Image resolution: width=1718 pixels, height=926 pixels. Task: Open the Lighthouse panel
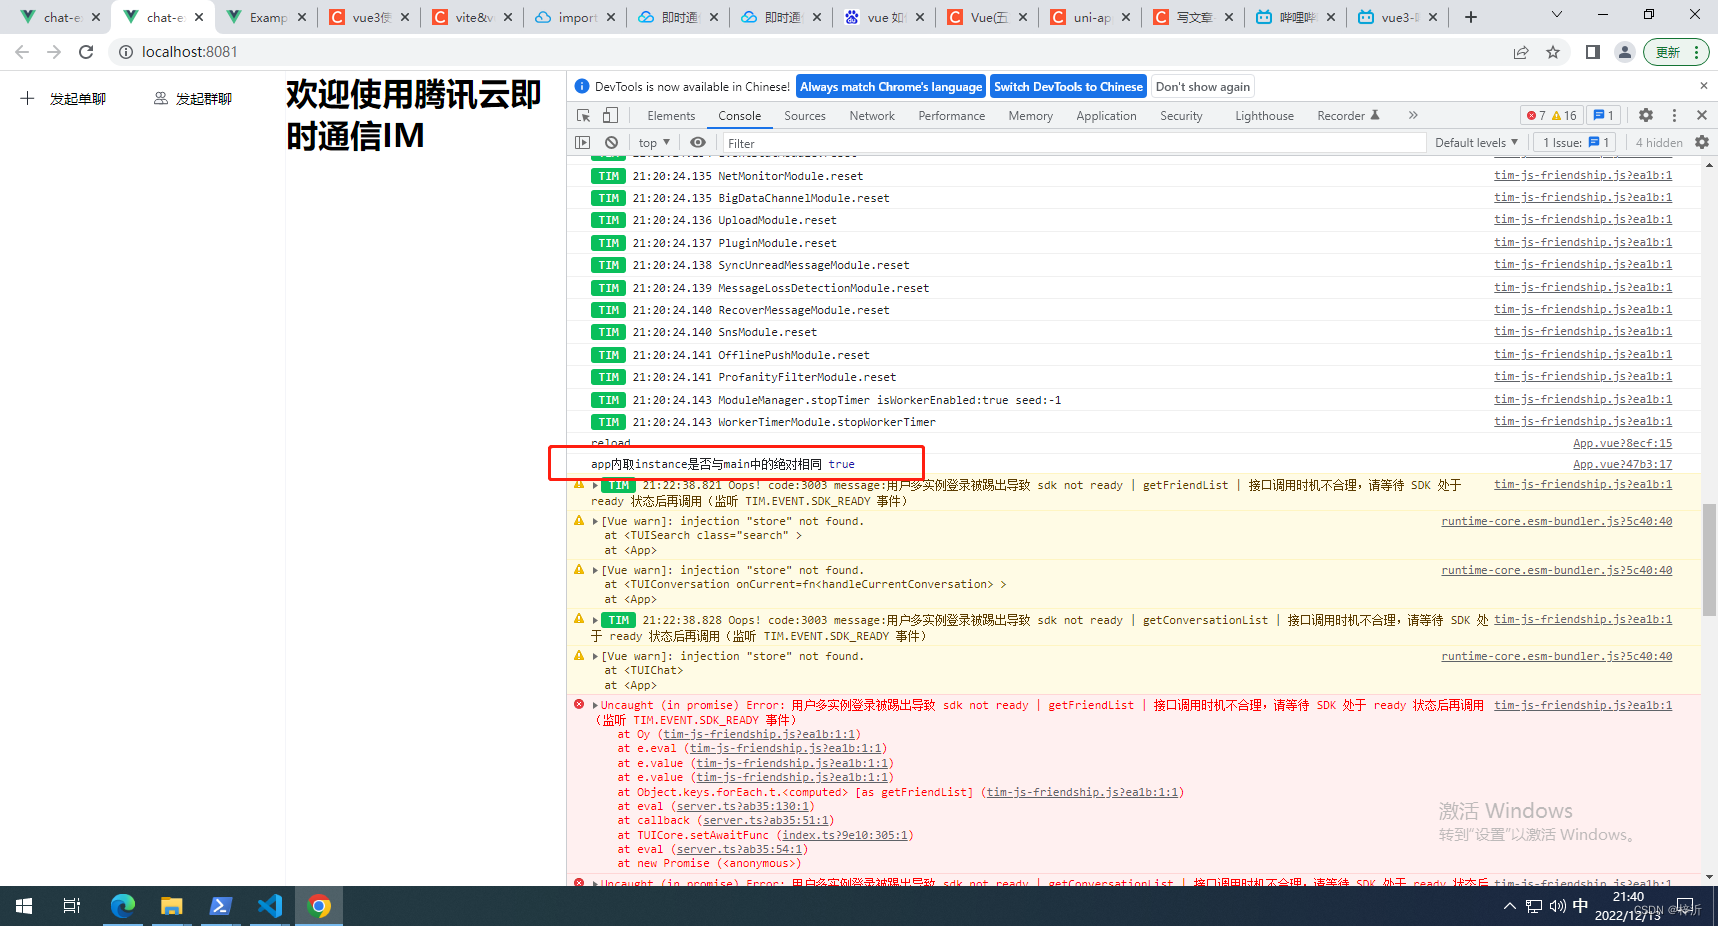pyautogui.click(x=1263, y=115)
